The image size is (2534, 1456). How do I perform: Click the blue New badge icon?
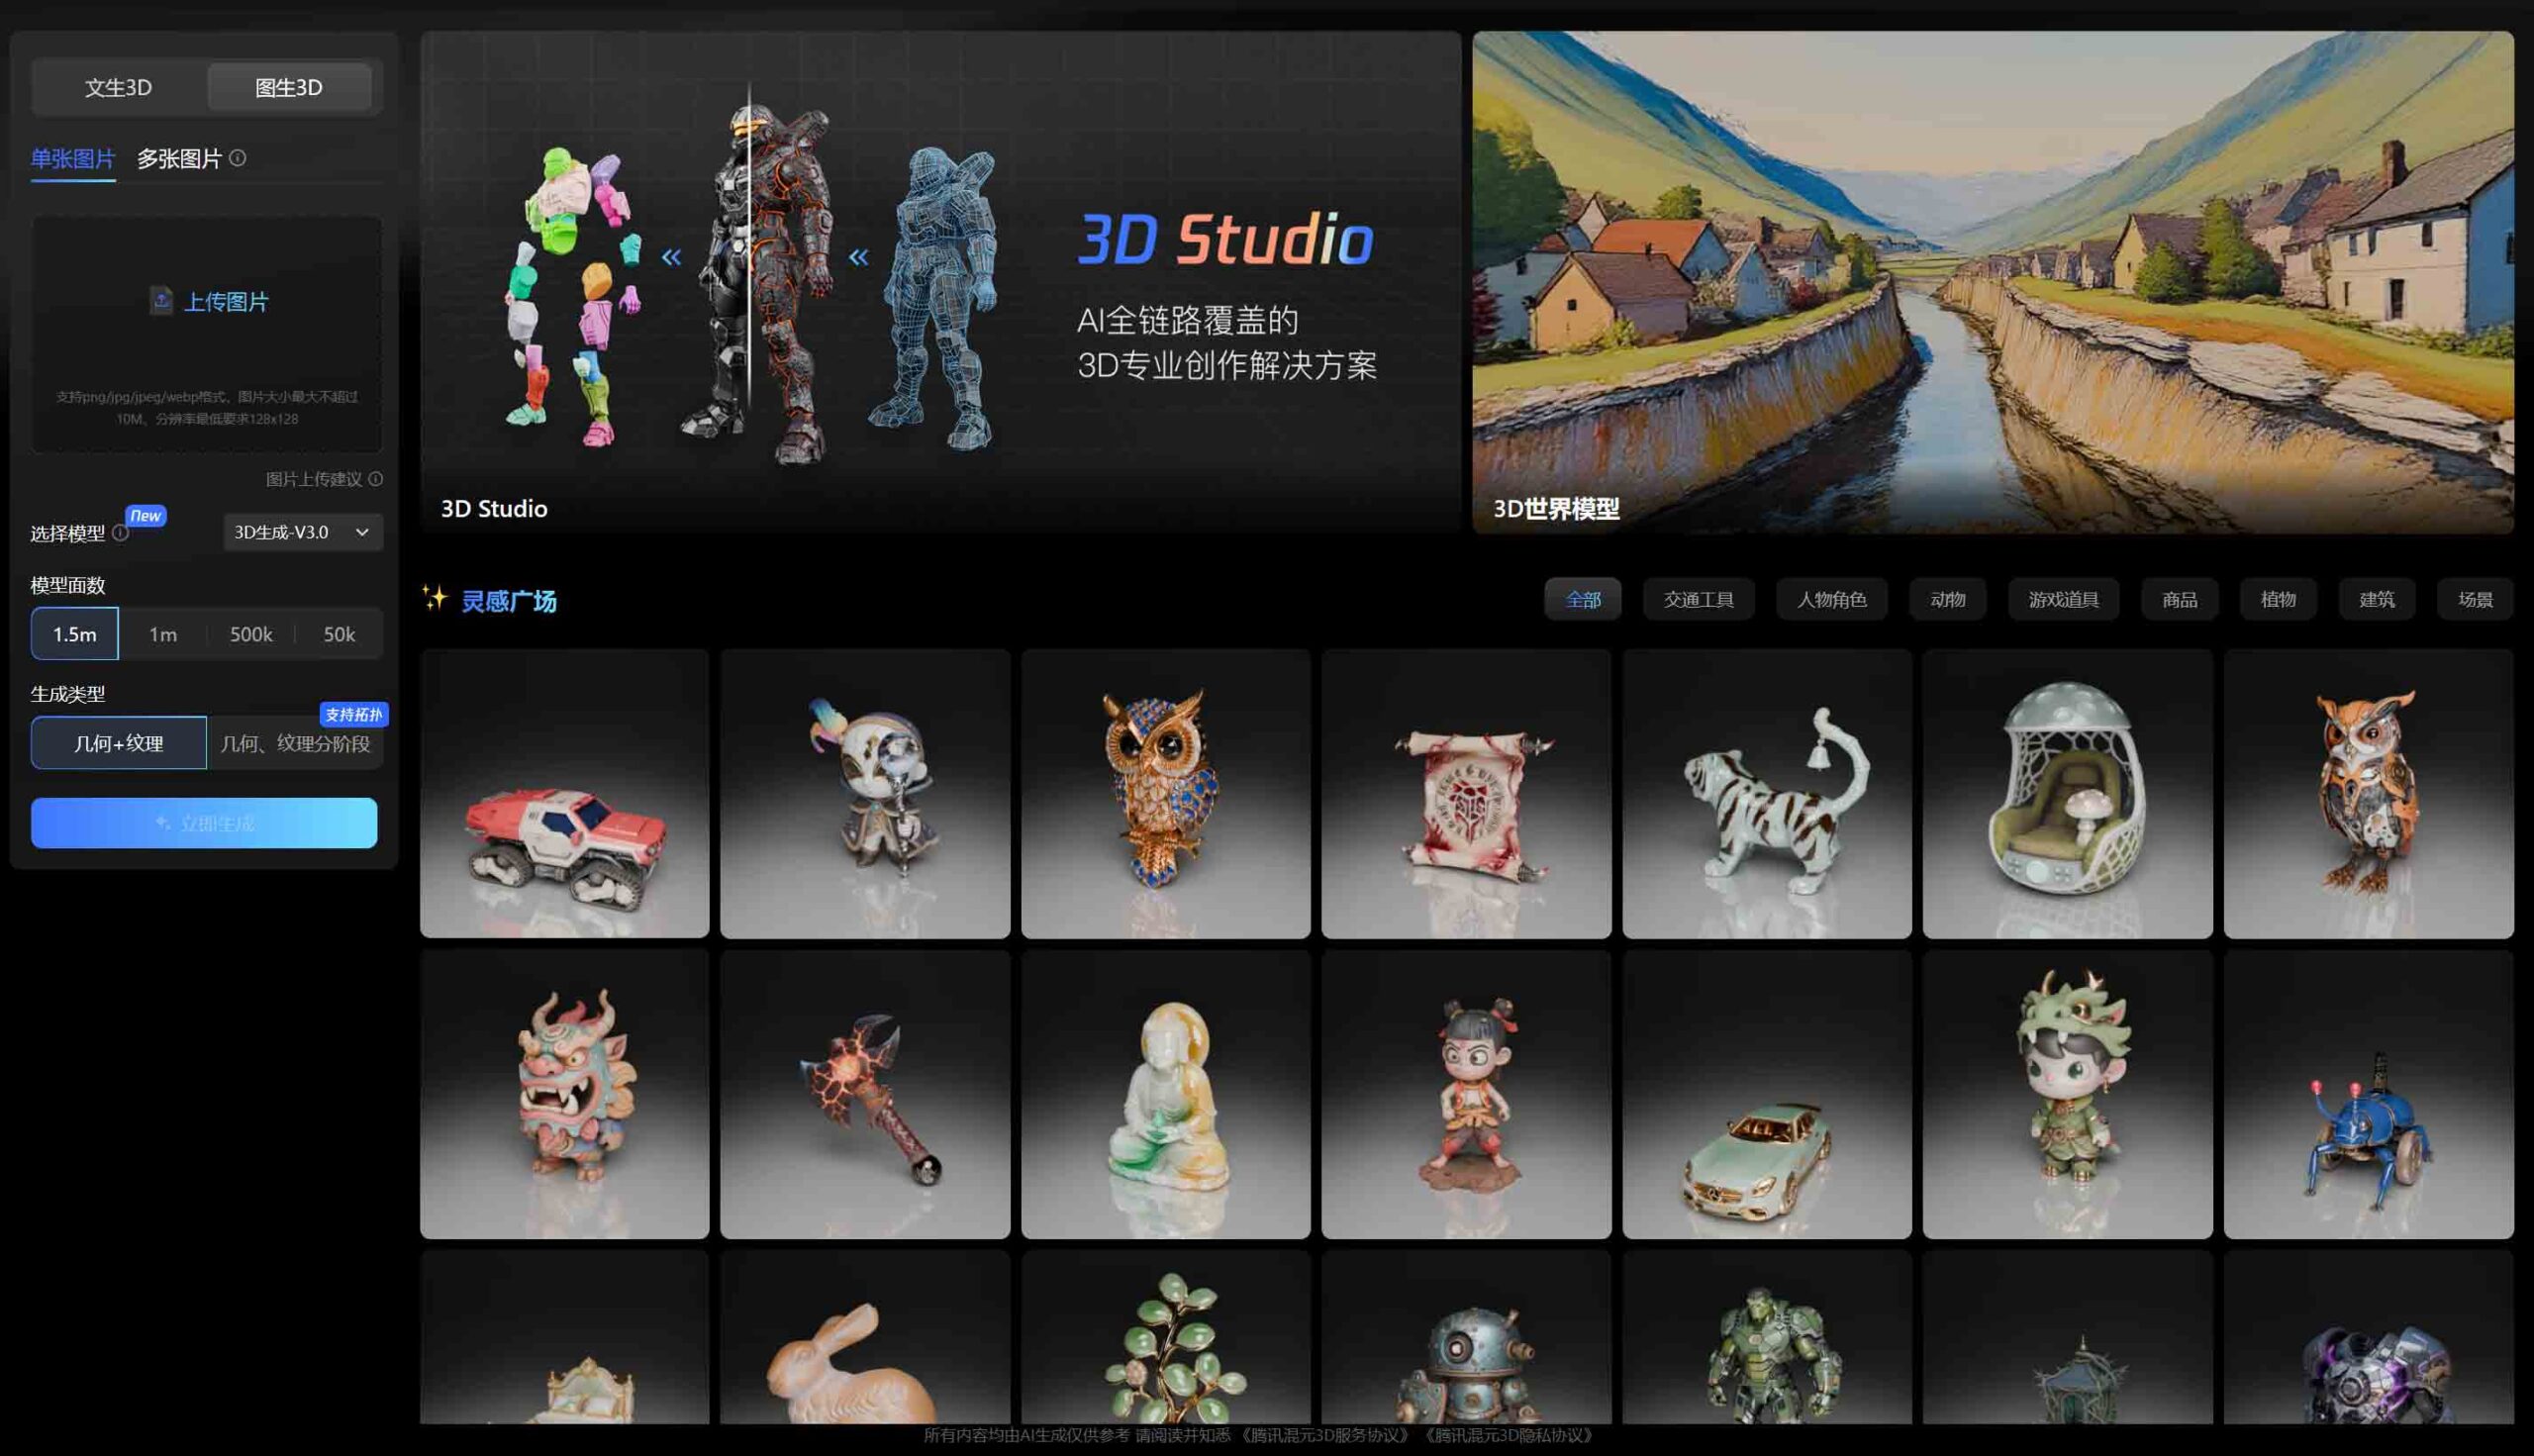pyautogui.click(x=146, y=516)
